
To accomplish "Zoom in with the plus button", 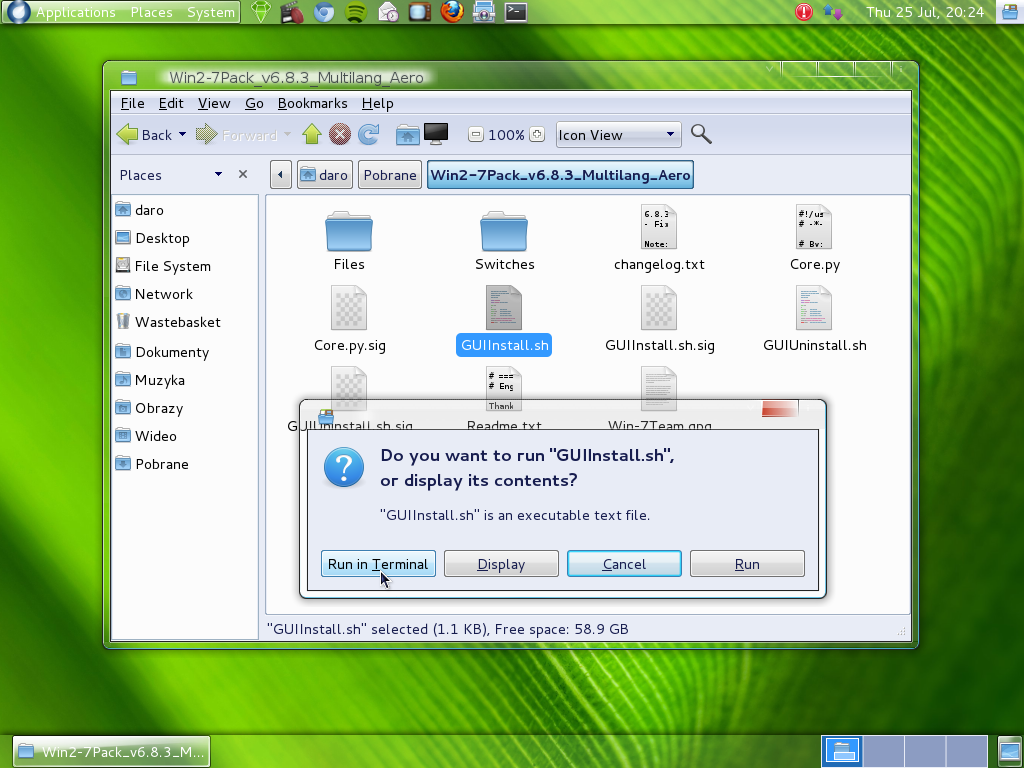I will point(537,135).
